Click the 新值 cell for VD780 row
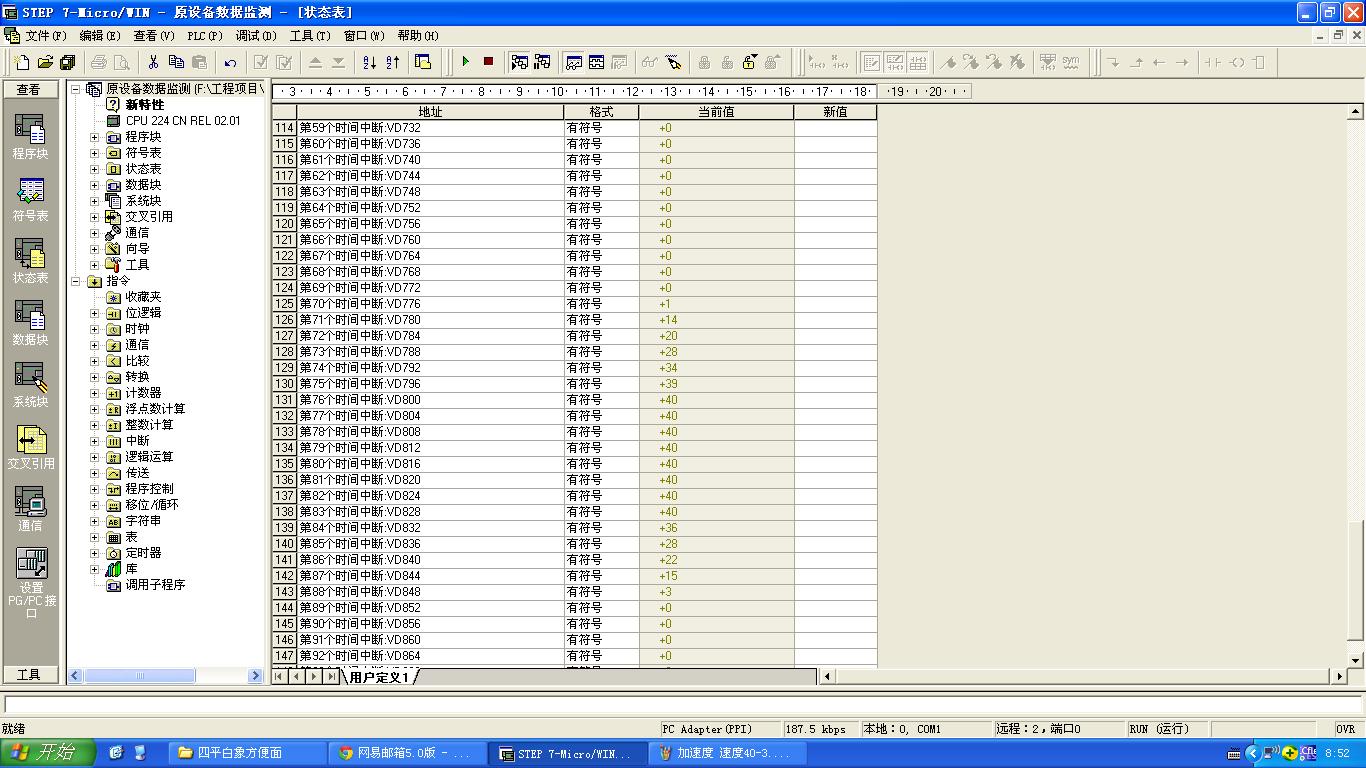 (x=835, y=320)
